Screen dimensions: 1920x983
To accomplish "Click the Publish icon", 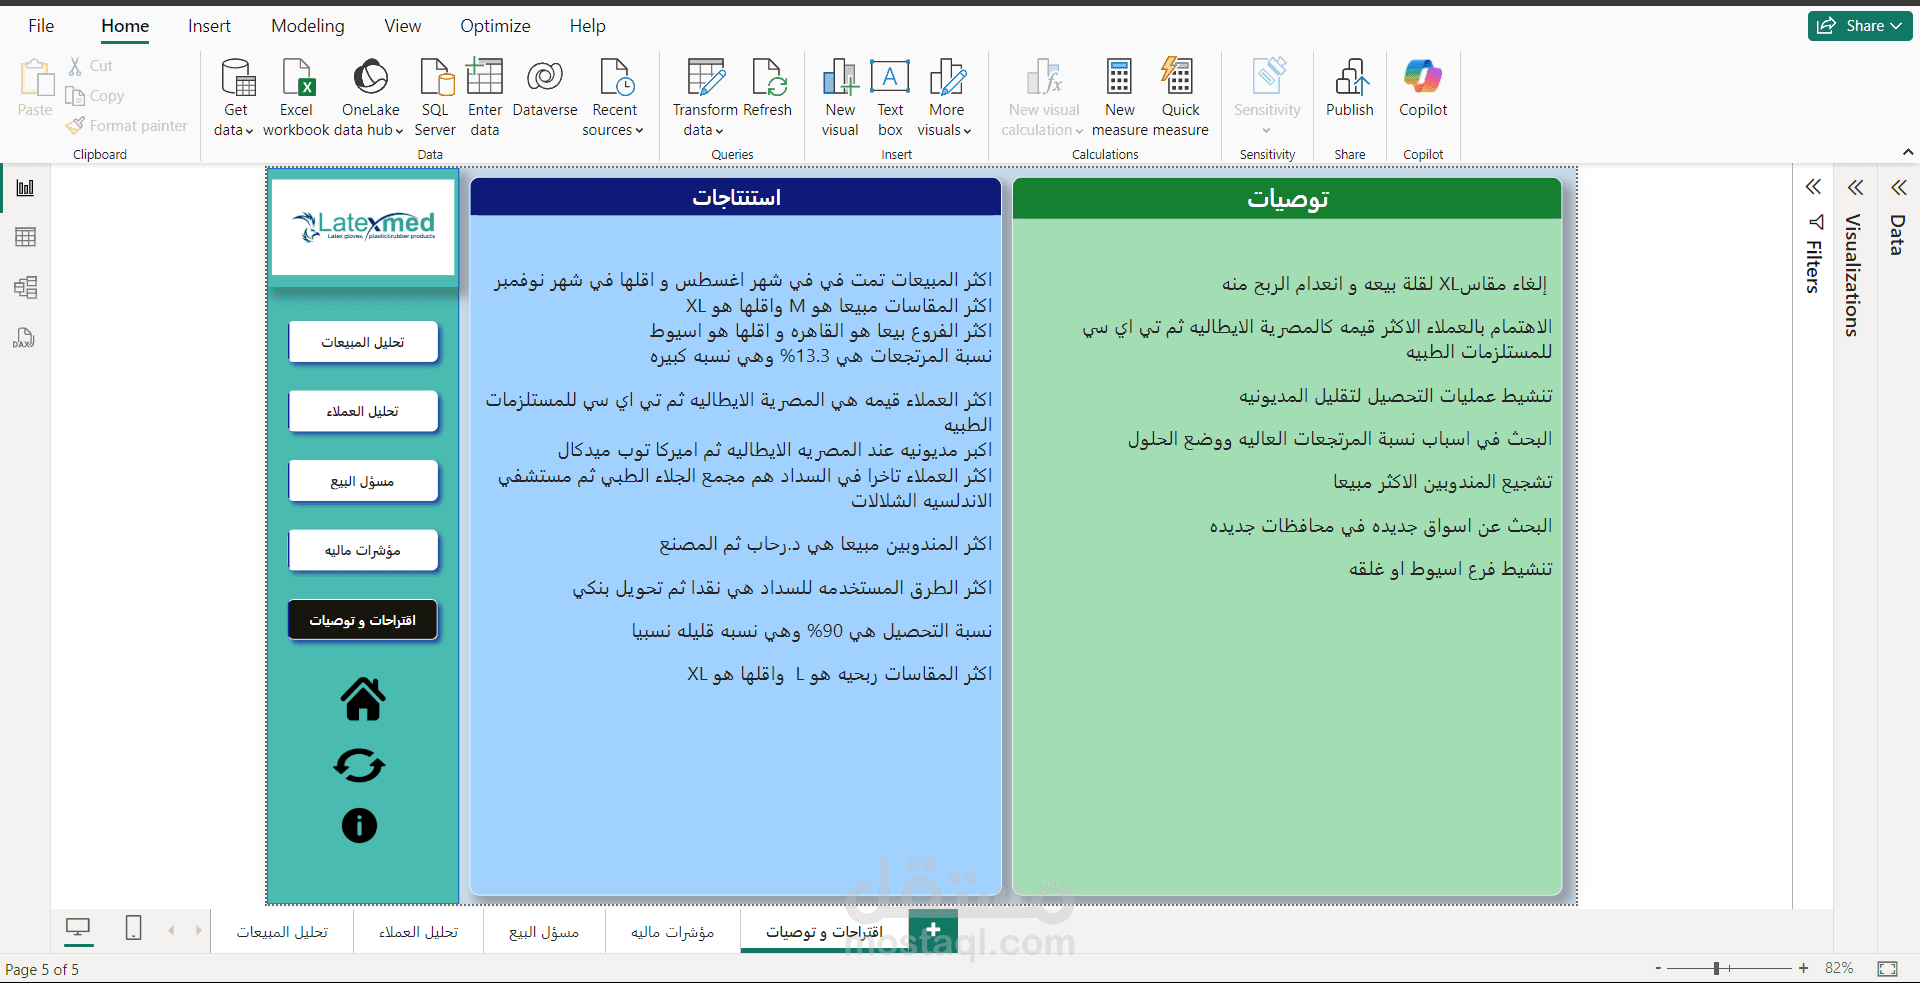I will click(1350, 77).
